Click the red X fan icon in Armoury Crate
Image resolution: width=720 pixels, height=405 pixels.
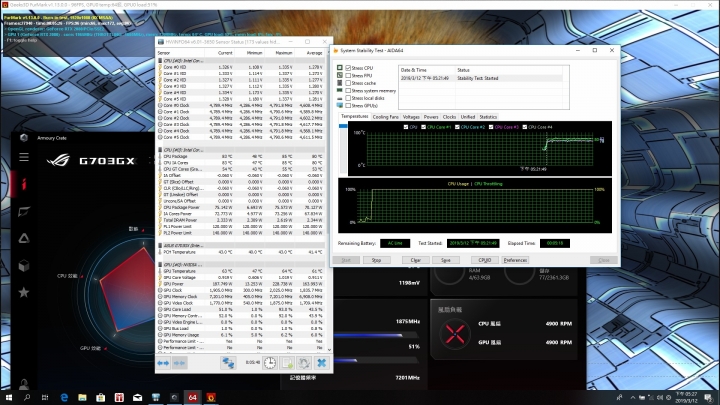(455, 334)
